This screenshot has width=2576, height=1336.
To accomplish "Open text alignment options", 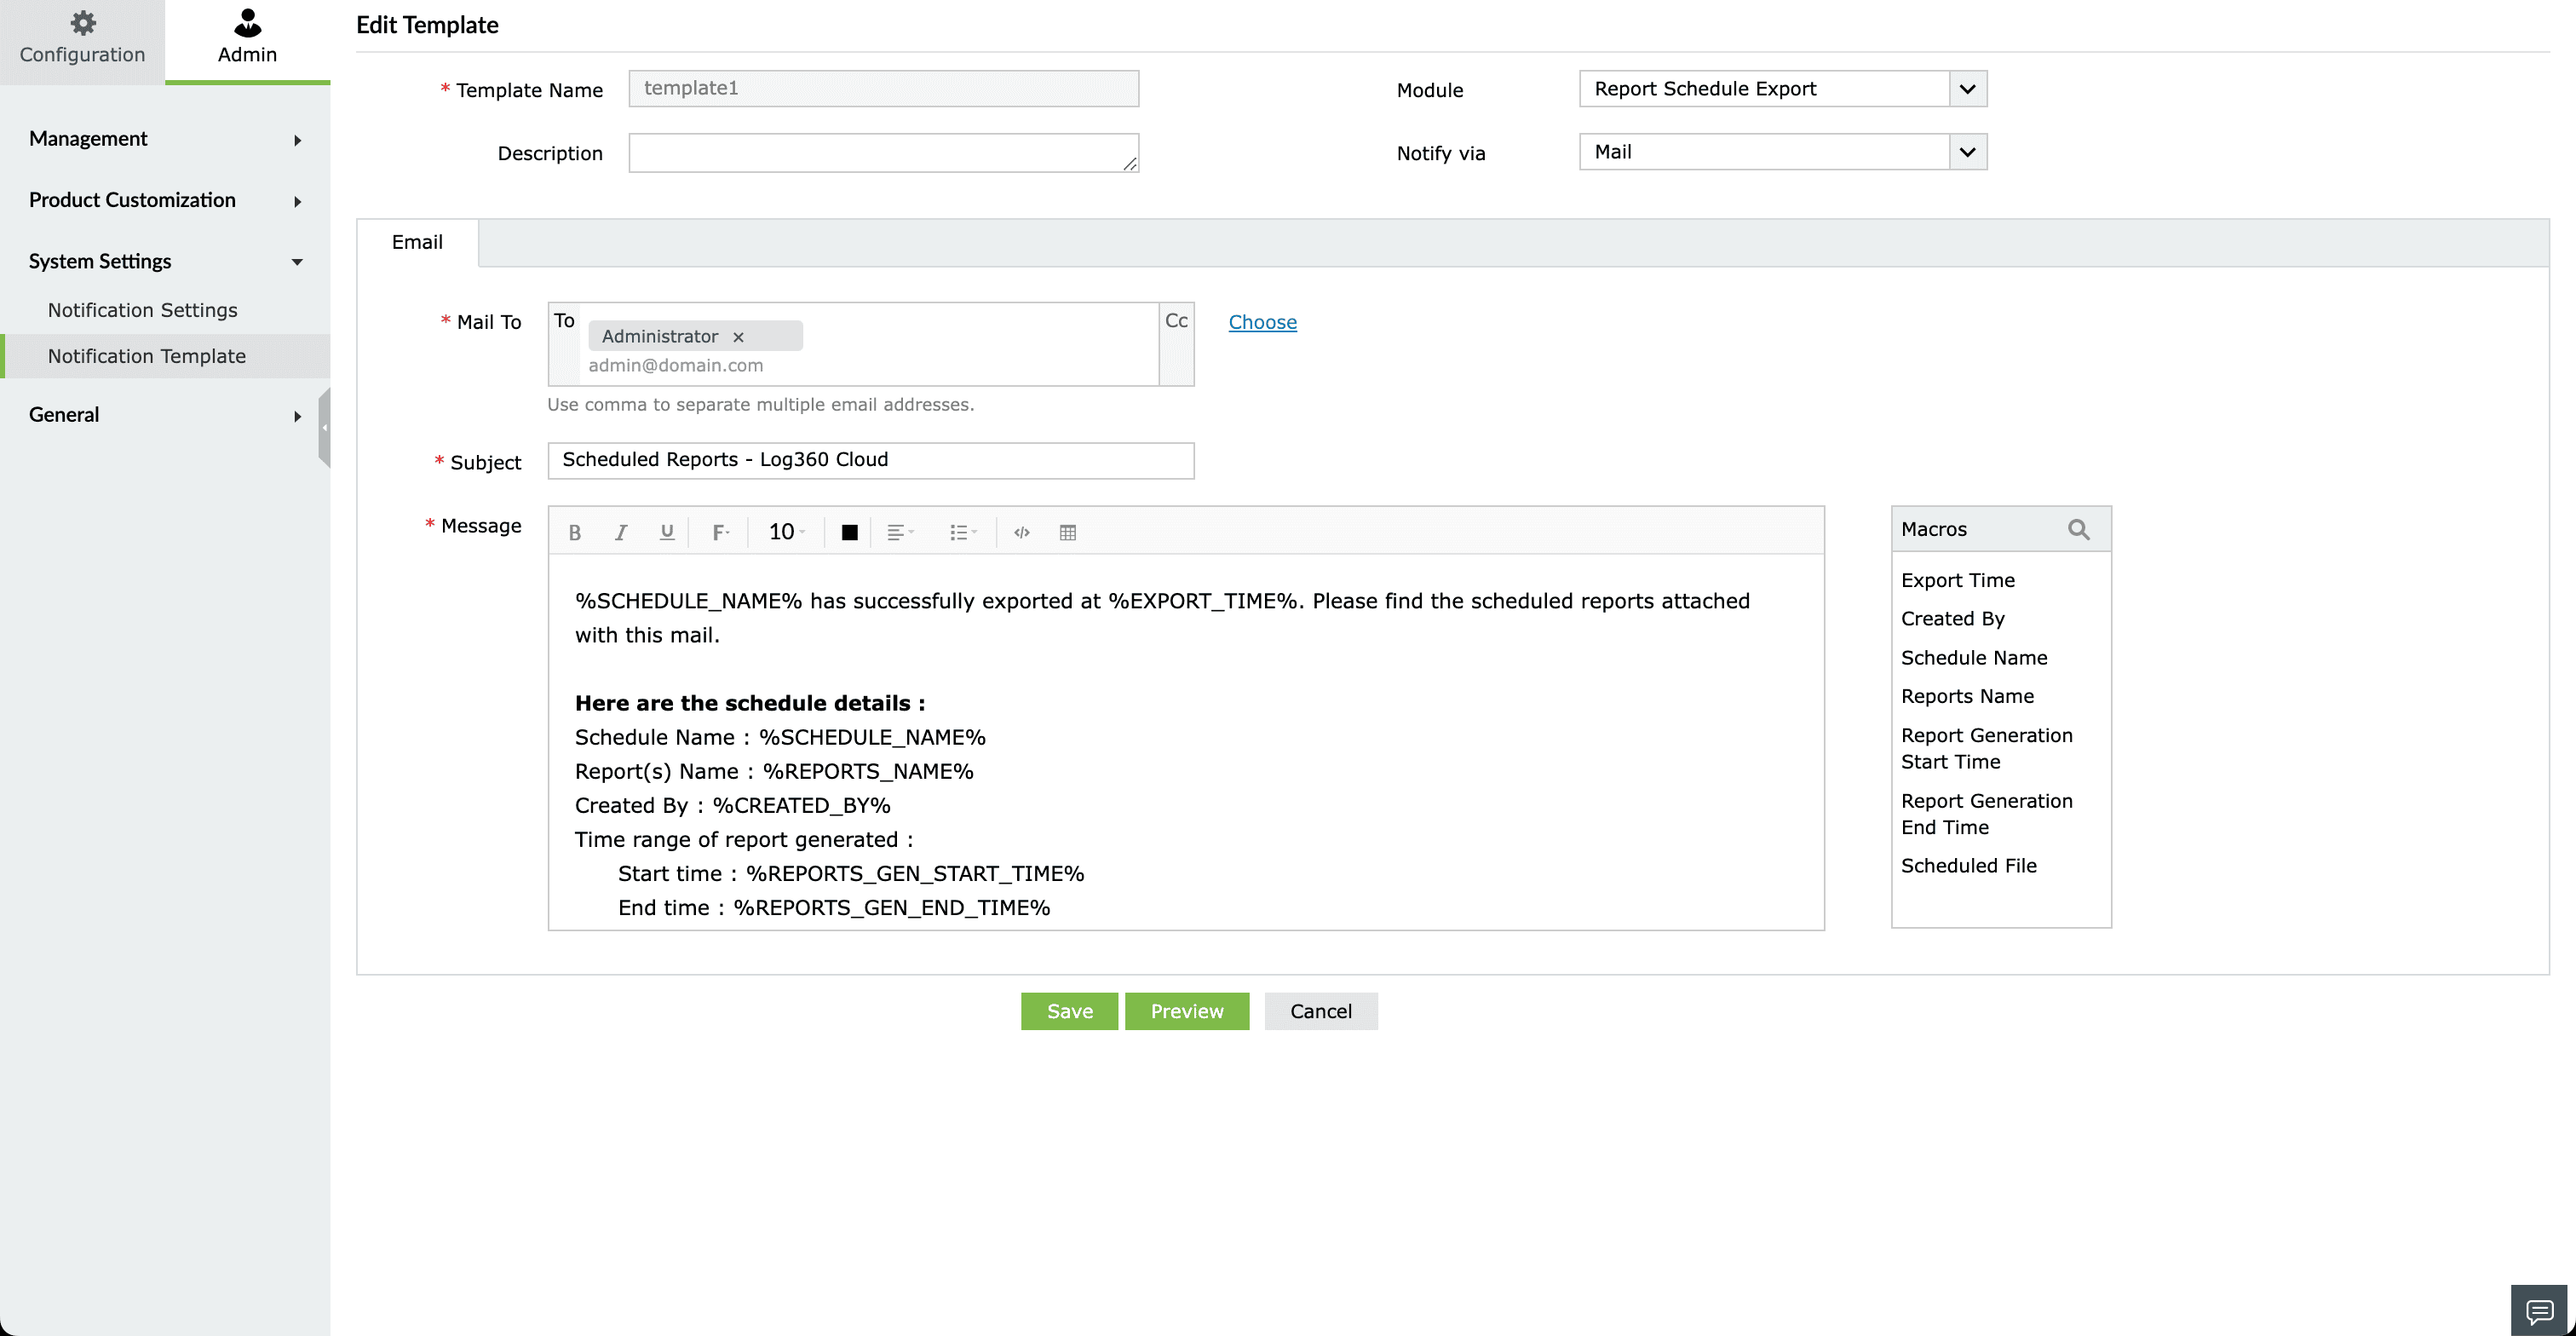I will pos(900,533).
